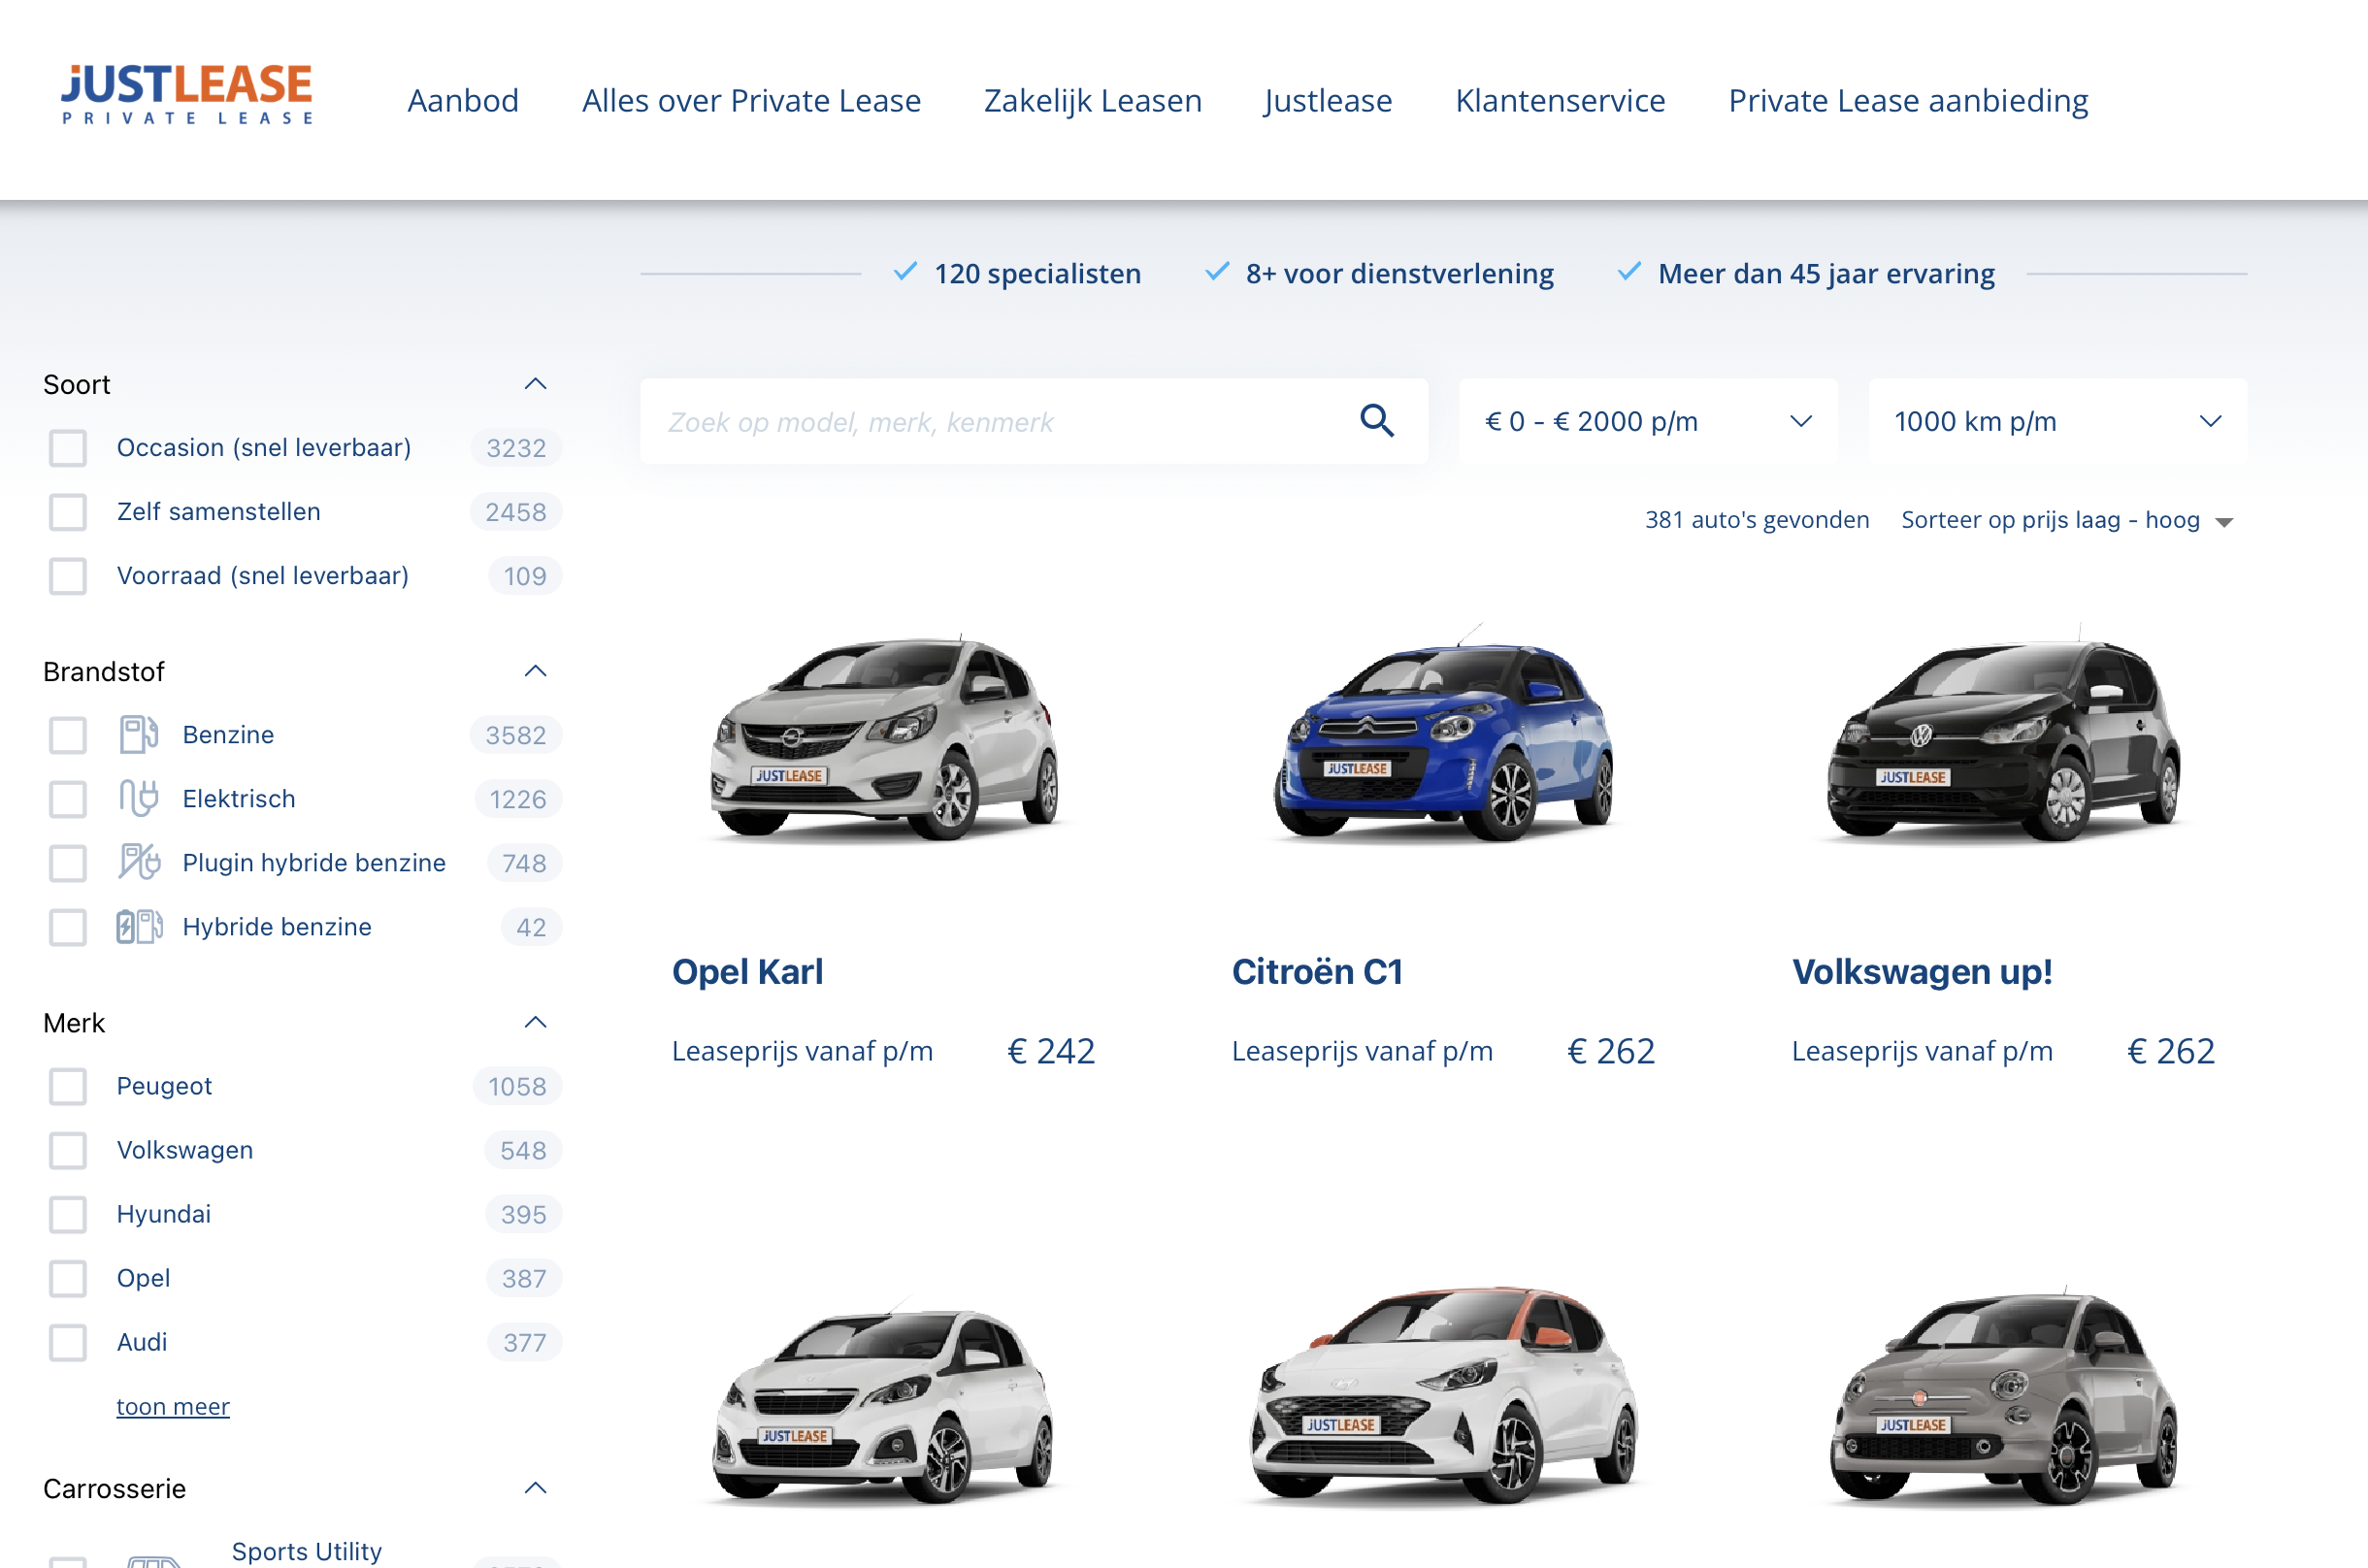Click the Sports Utility body type label
Image resolution: width=2368 pixels, height=1568 pixels.
pyautogui.click(x=306, y=1551)
